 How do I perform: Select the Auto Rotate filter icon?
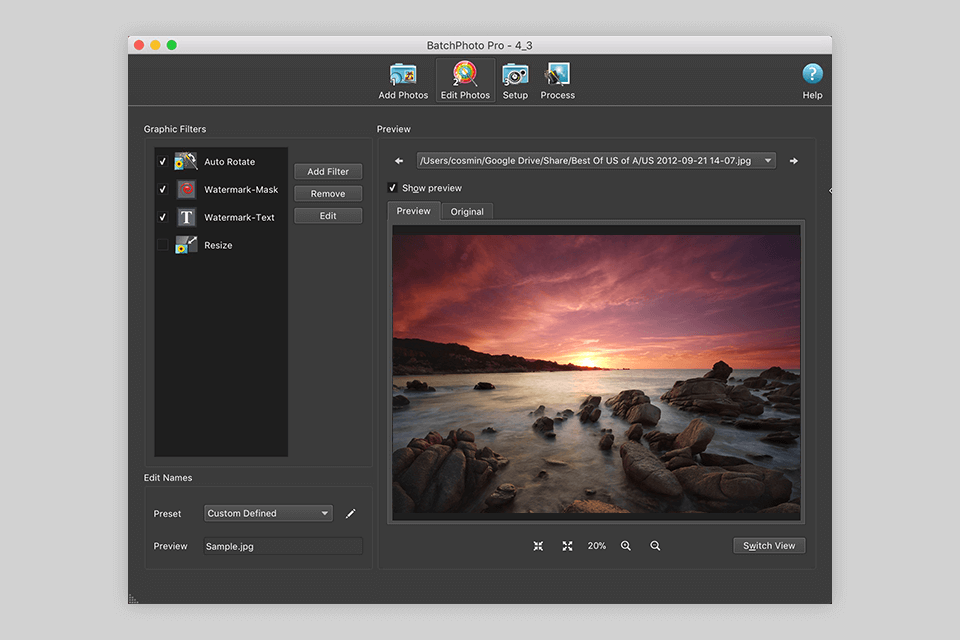pos(186,162)
